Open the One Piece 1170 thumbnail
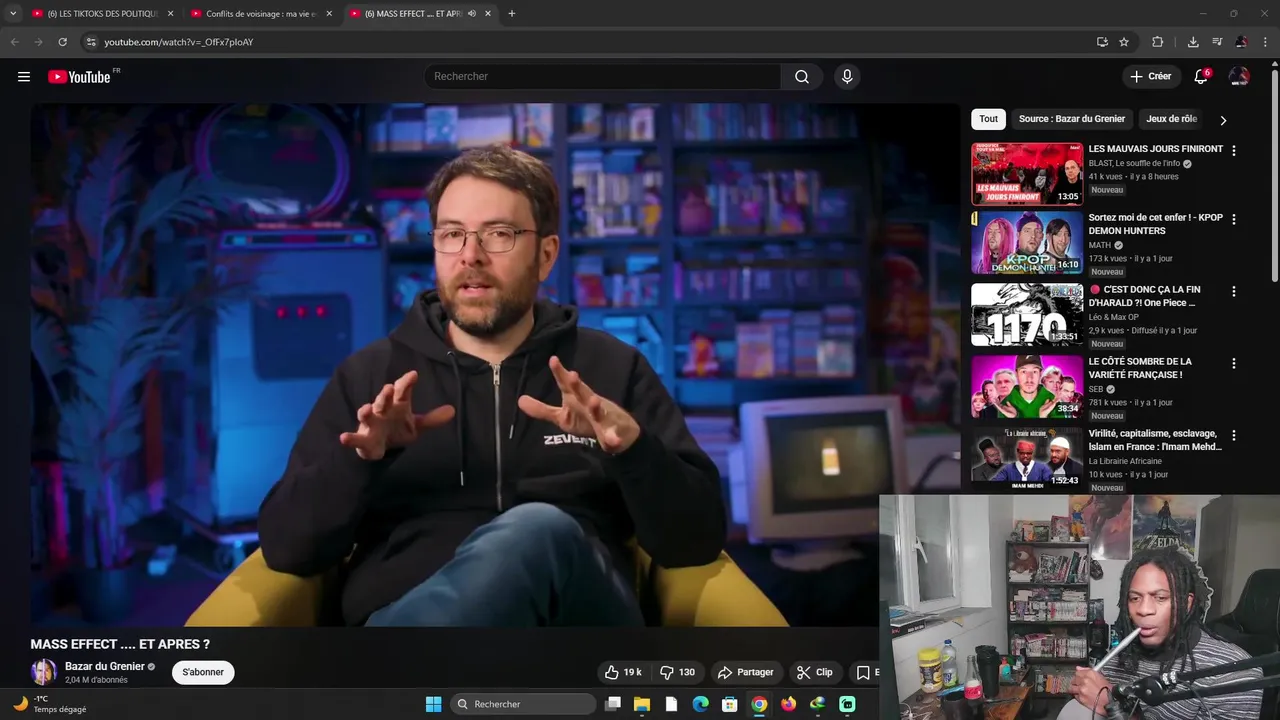This screenshot has width=1280, height=720. coord(1027,314)
